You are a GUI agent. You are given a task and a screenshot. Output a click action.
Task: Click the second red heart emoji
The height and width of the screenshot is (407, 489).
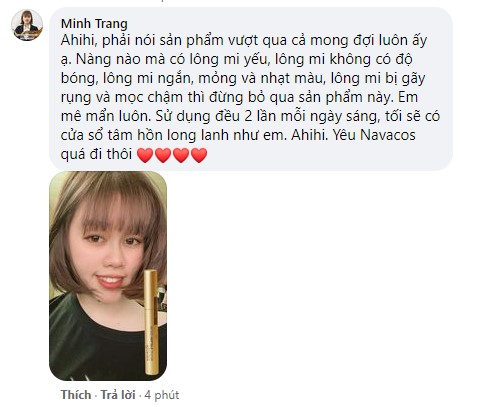163,155
